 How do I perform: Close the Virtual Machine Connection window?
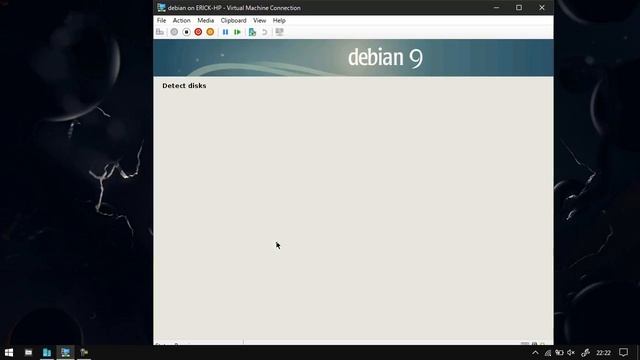(x=542, y=8)
